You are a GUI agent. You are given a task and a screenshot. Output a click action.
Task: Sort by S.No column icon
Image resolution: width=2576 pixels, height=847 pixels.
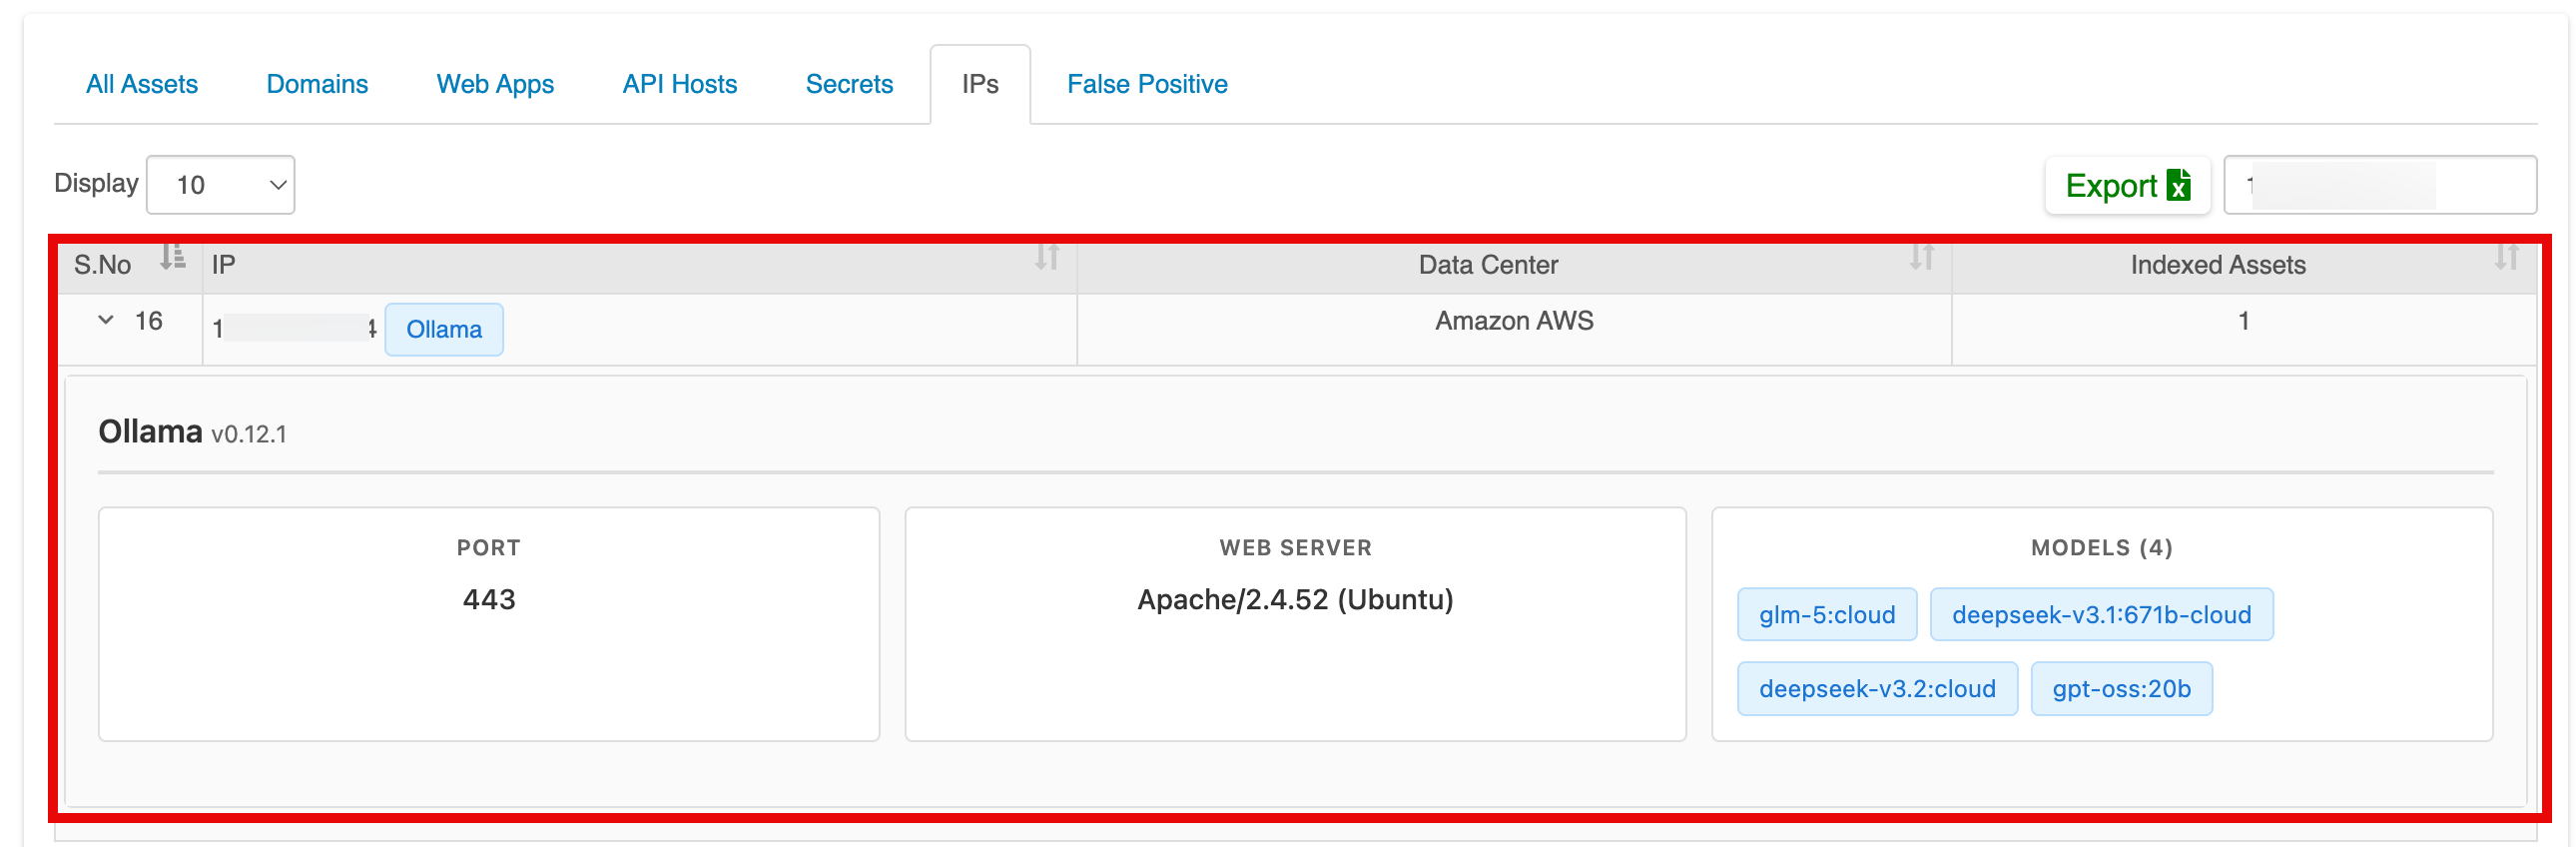(x=173, y=257)
